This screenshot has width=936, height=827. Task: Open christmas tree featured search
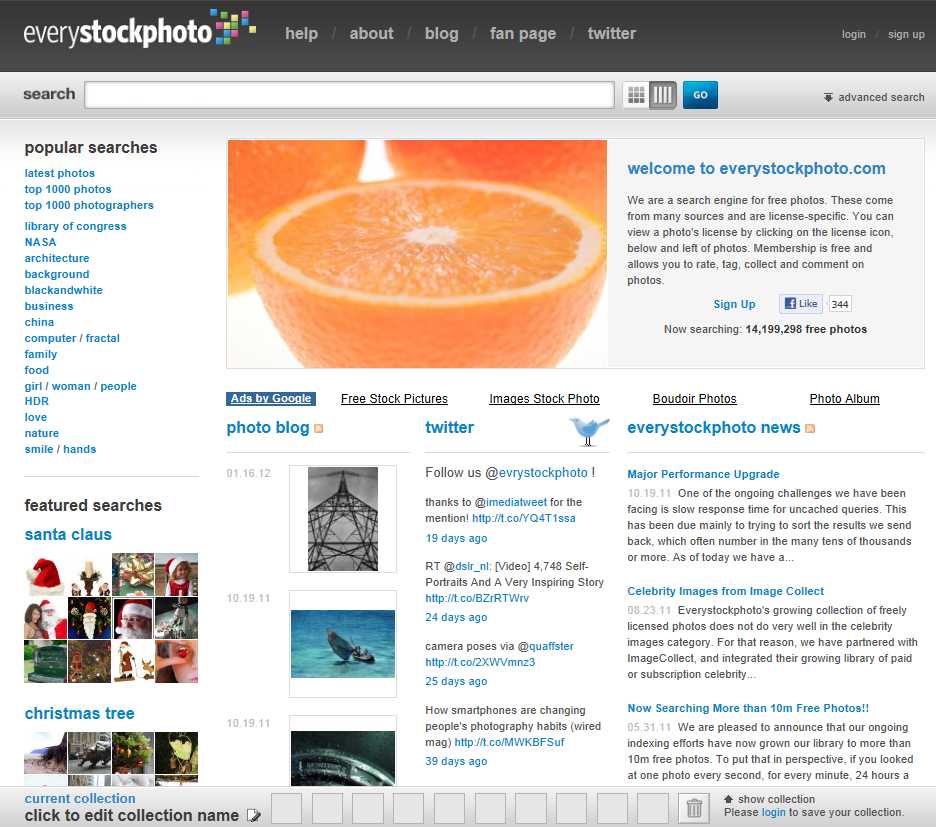tap(79, 714)
